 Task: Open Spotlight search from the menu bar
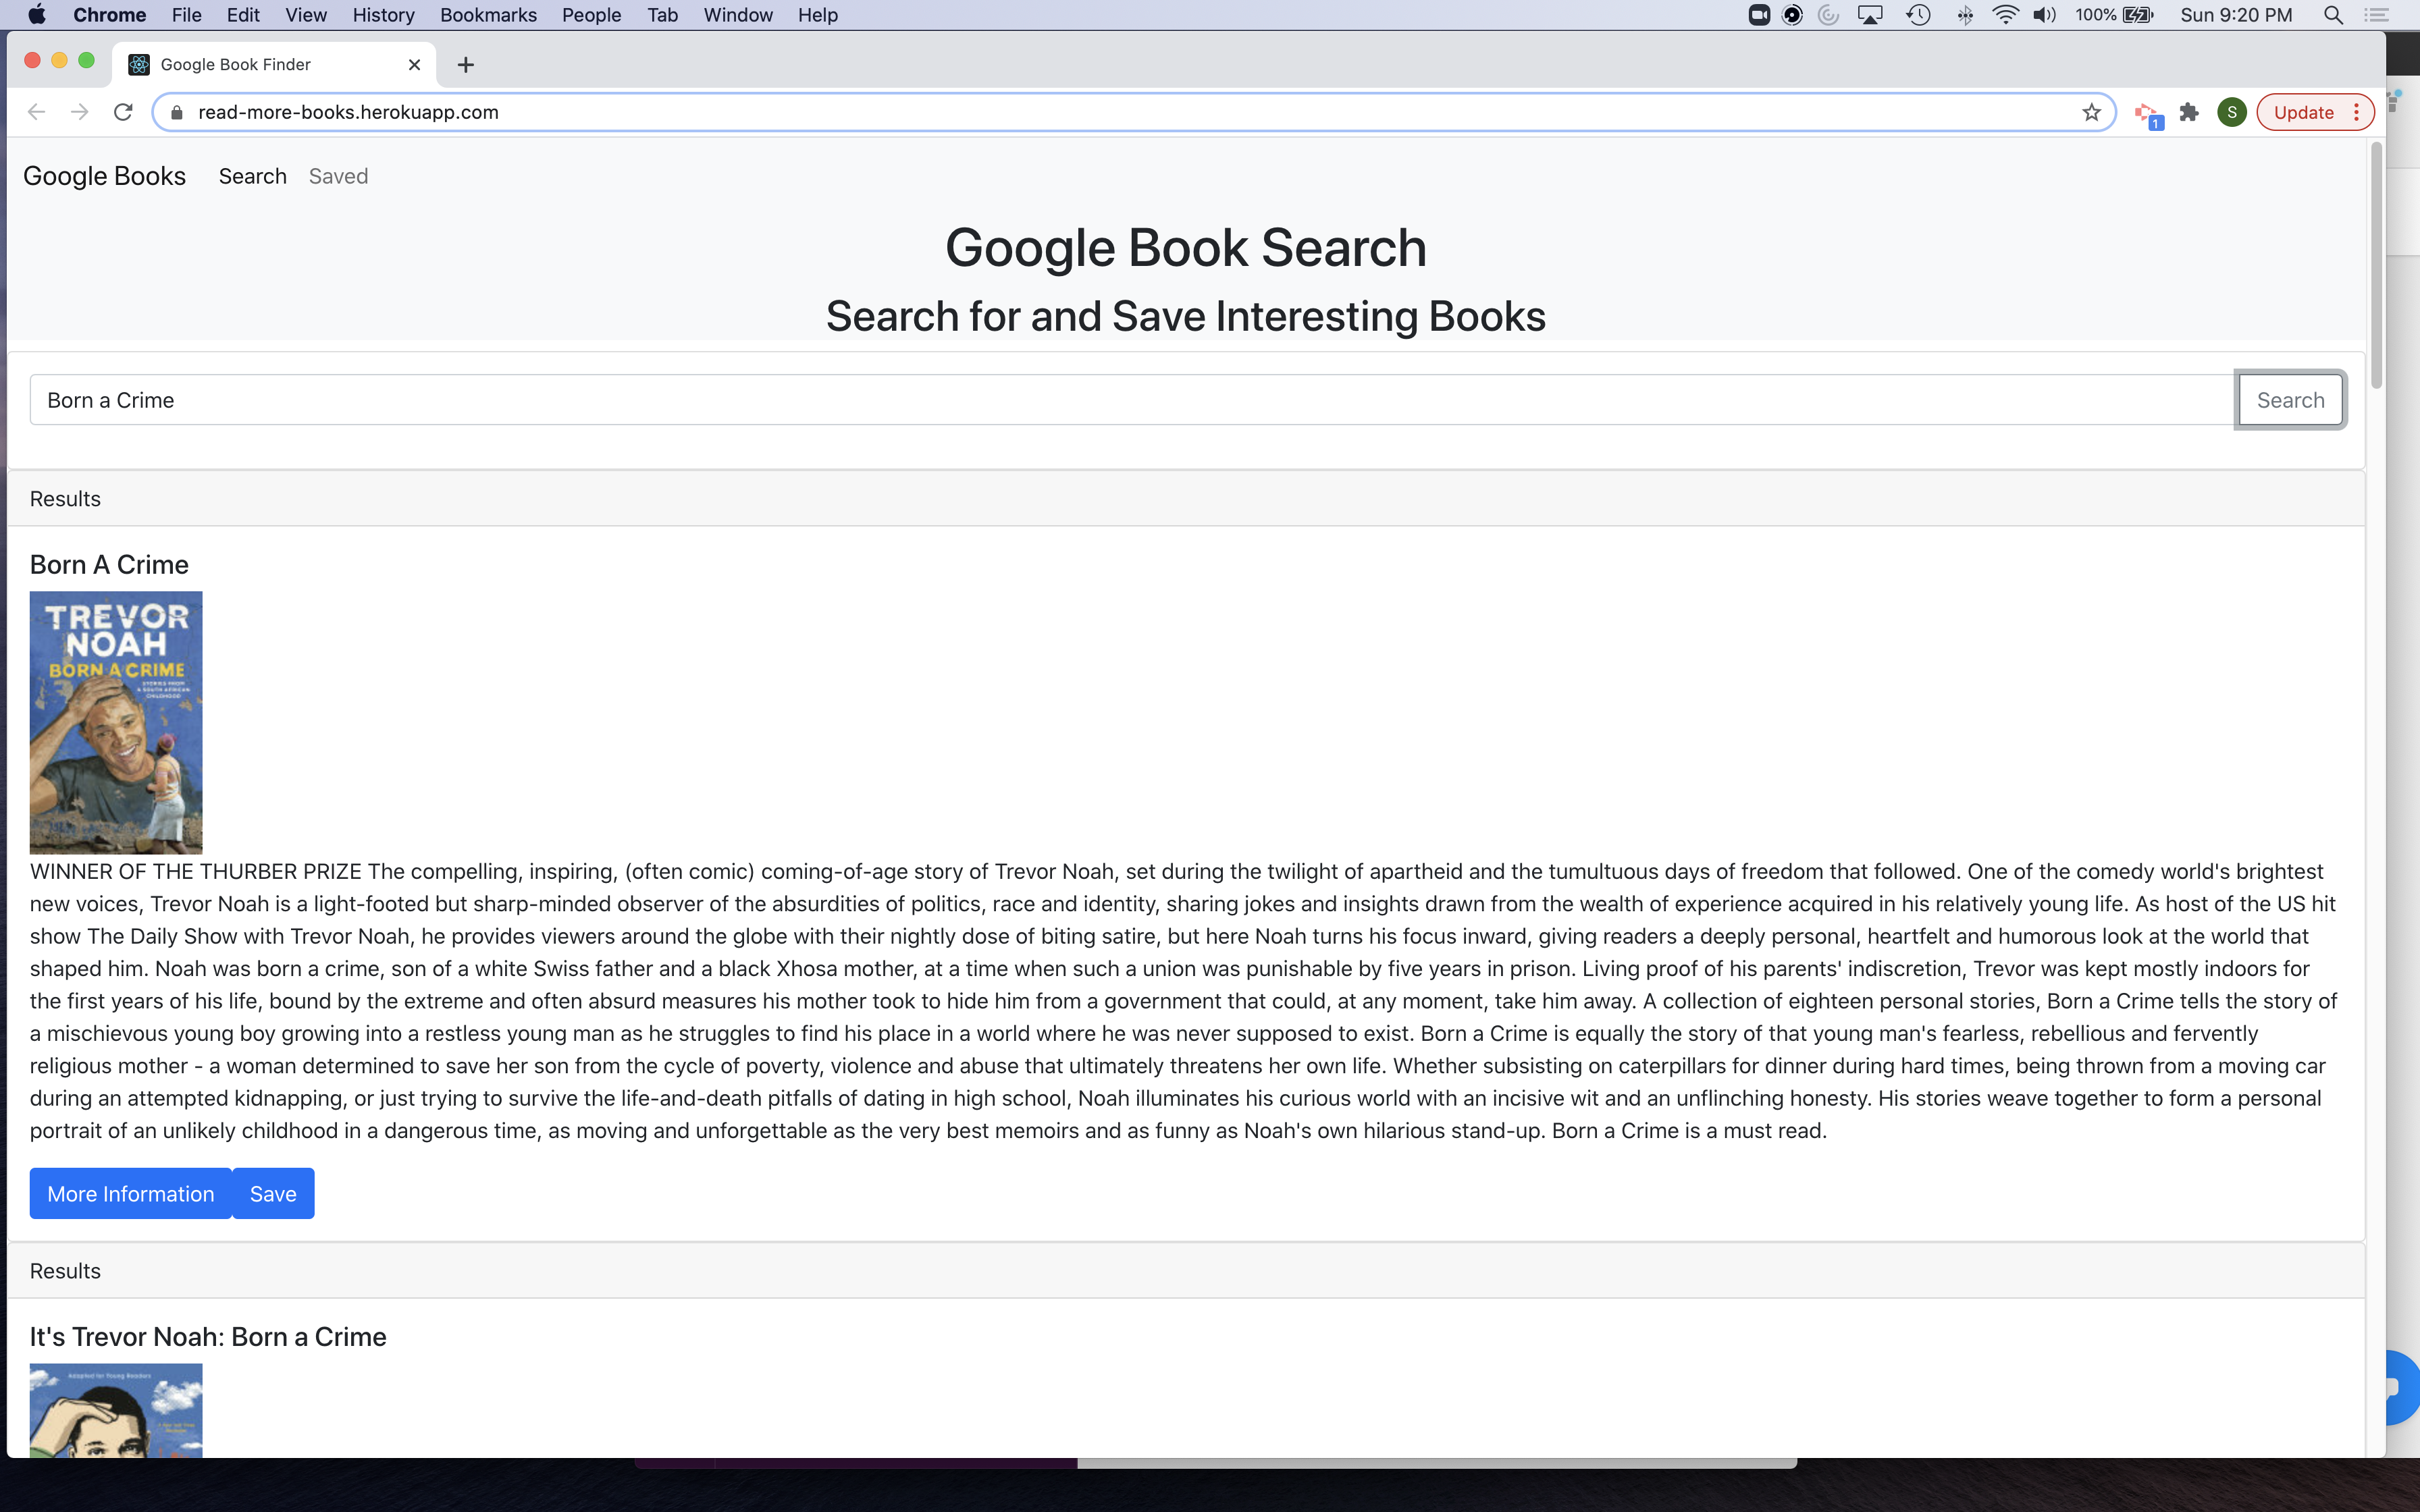tap(2334, 14)
